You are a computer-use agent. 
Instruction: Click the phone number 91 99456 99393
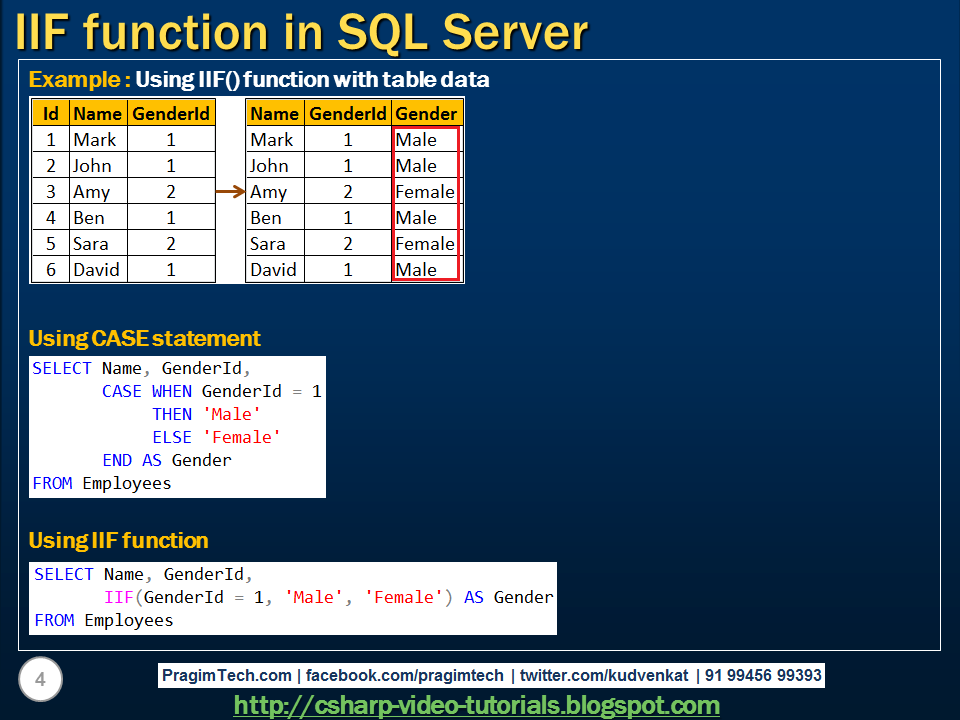click(x=763, y=675)
